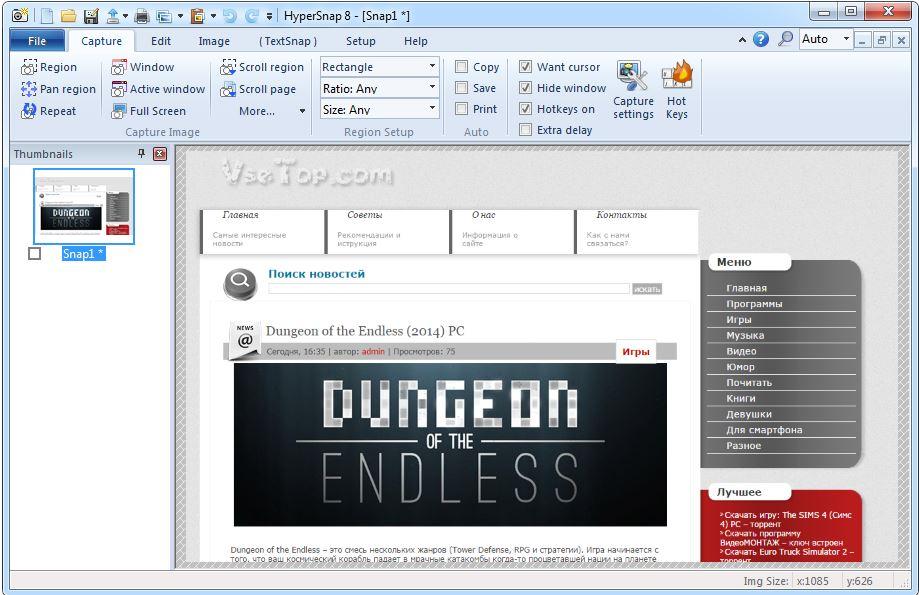Switch to the Image tab
Screen dimensions: 919x595
[214, 41]
